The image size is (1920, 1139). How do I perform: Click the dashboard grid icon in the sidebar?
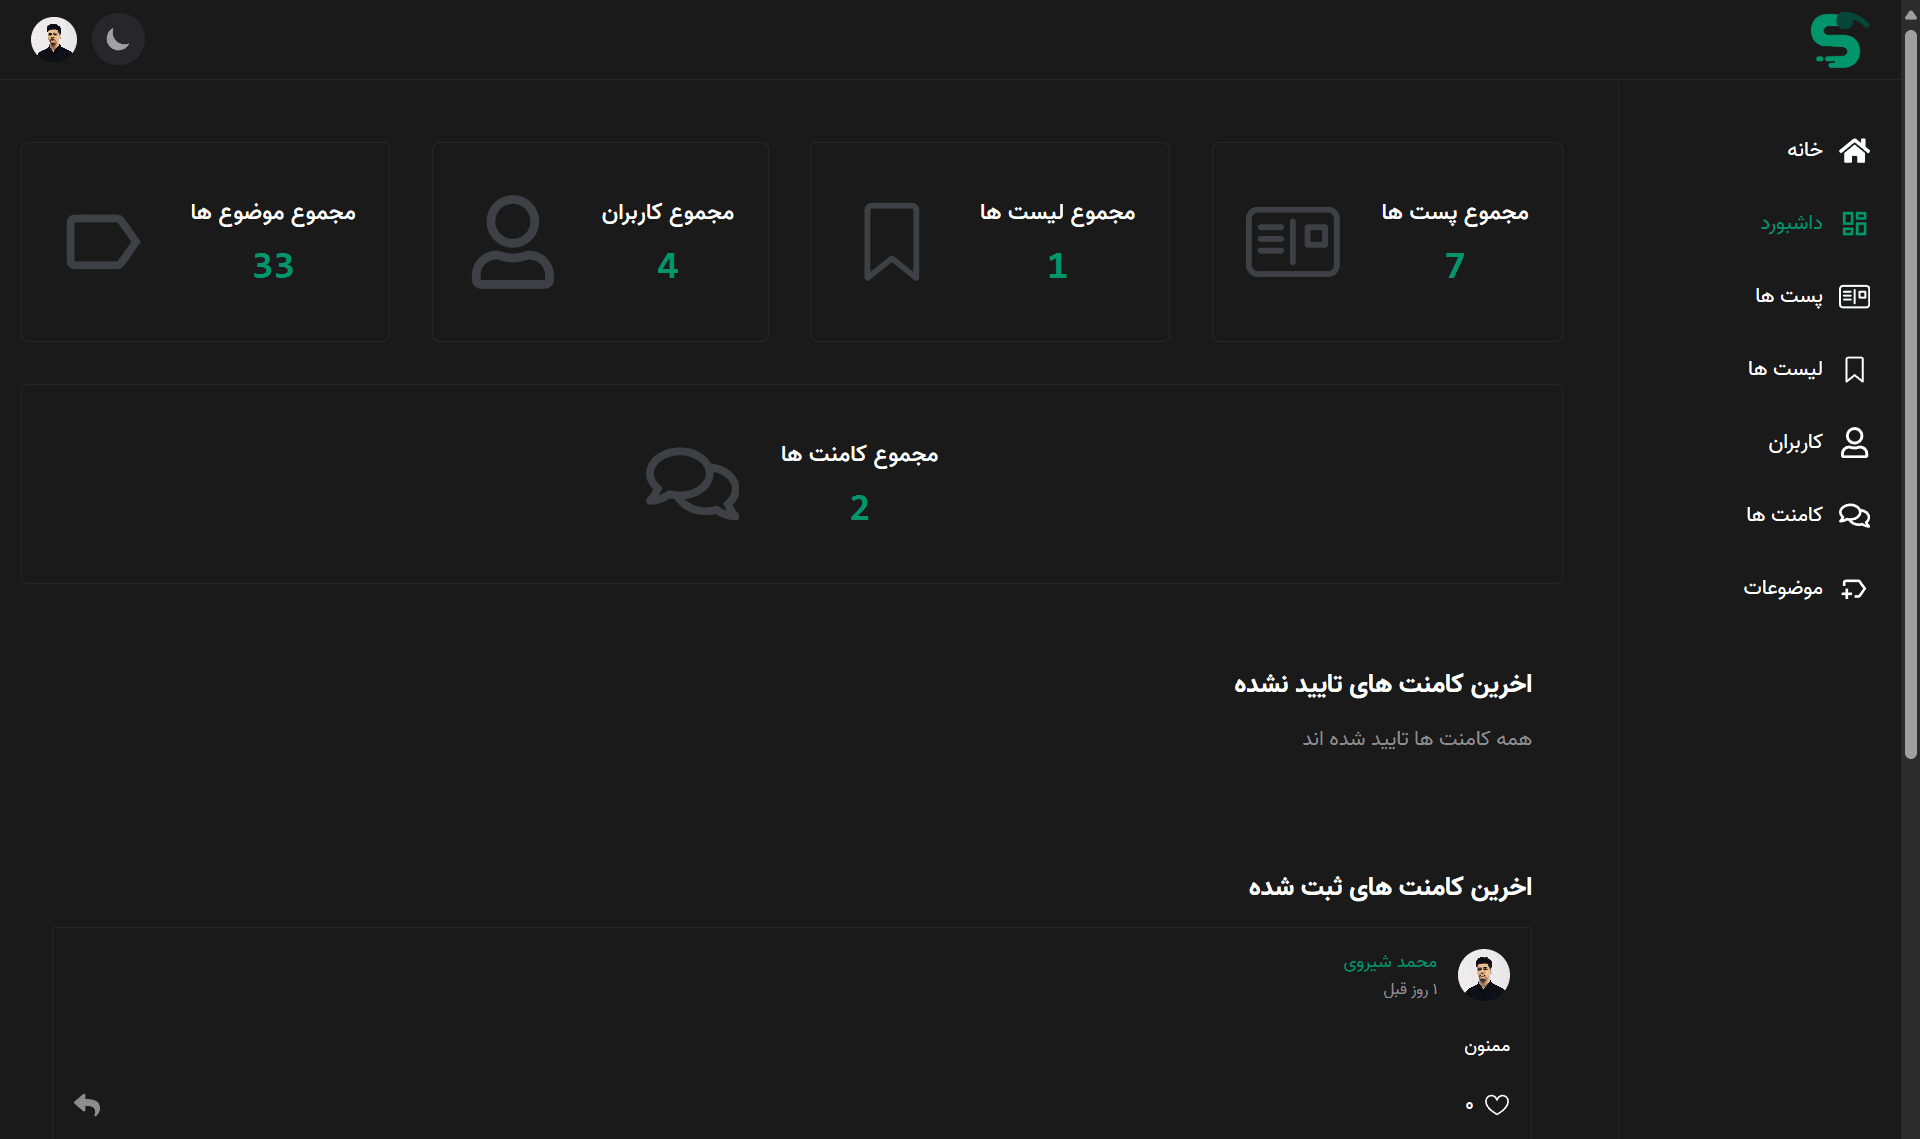1854,223
